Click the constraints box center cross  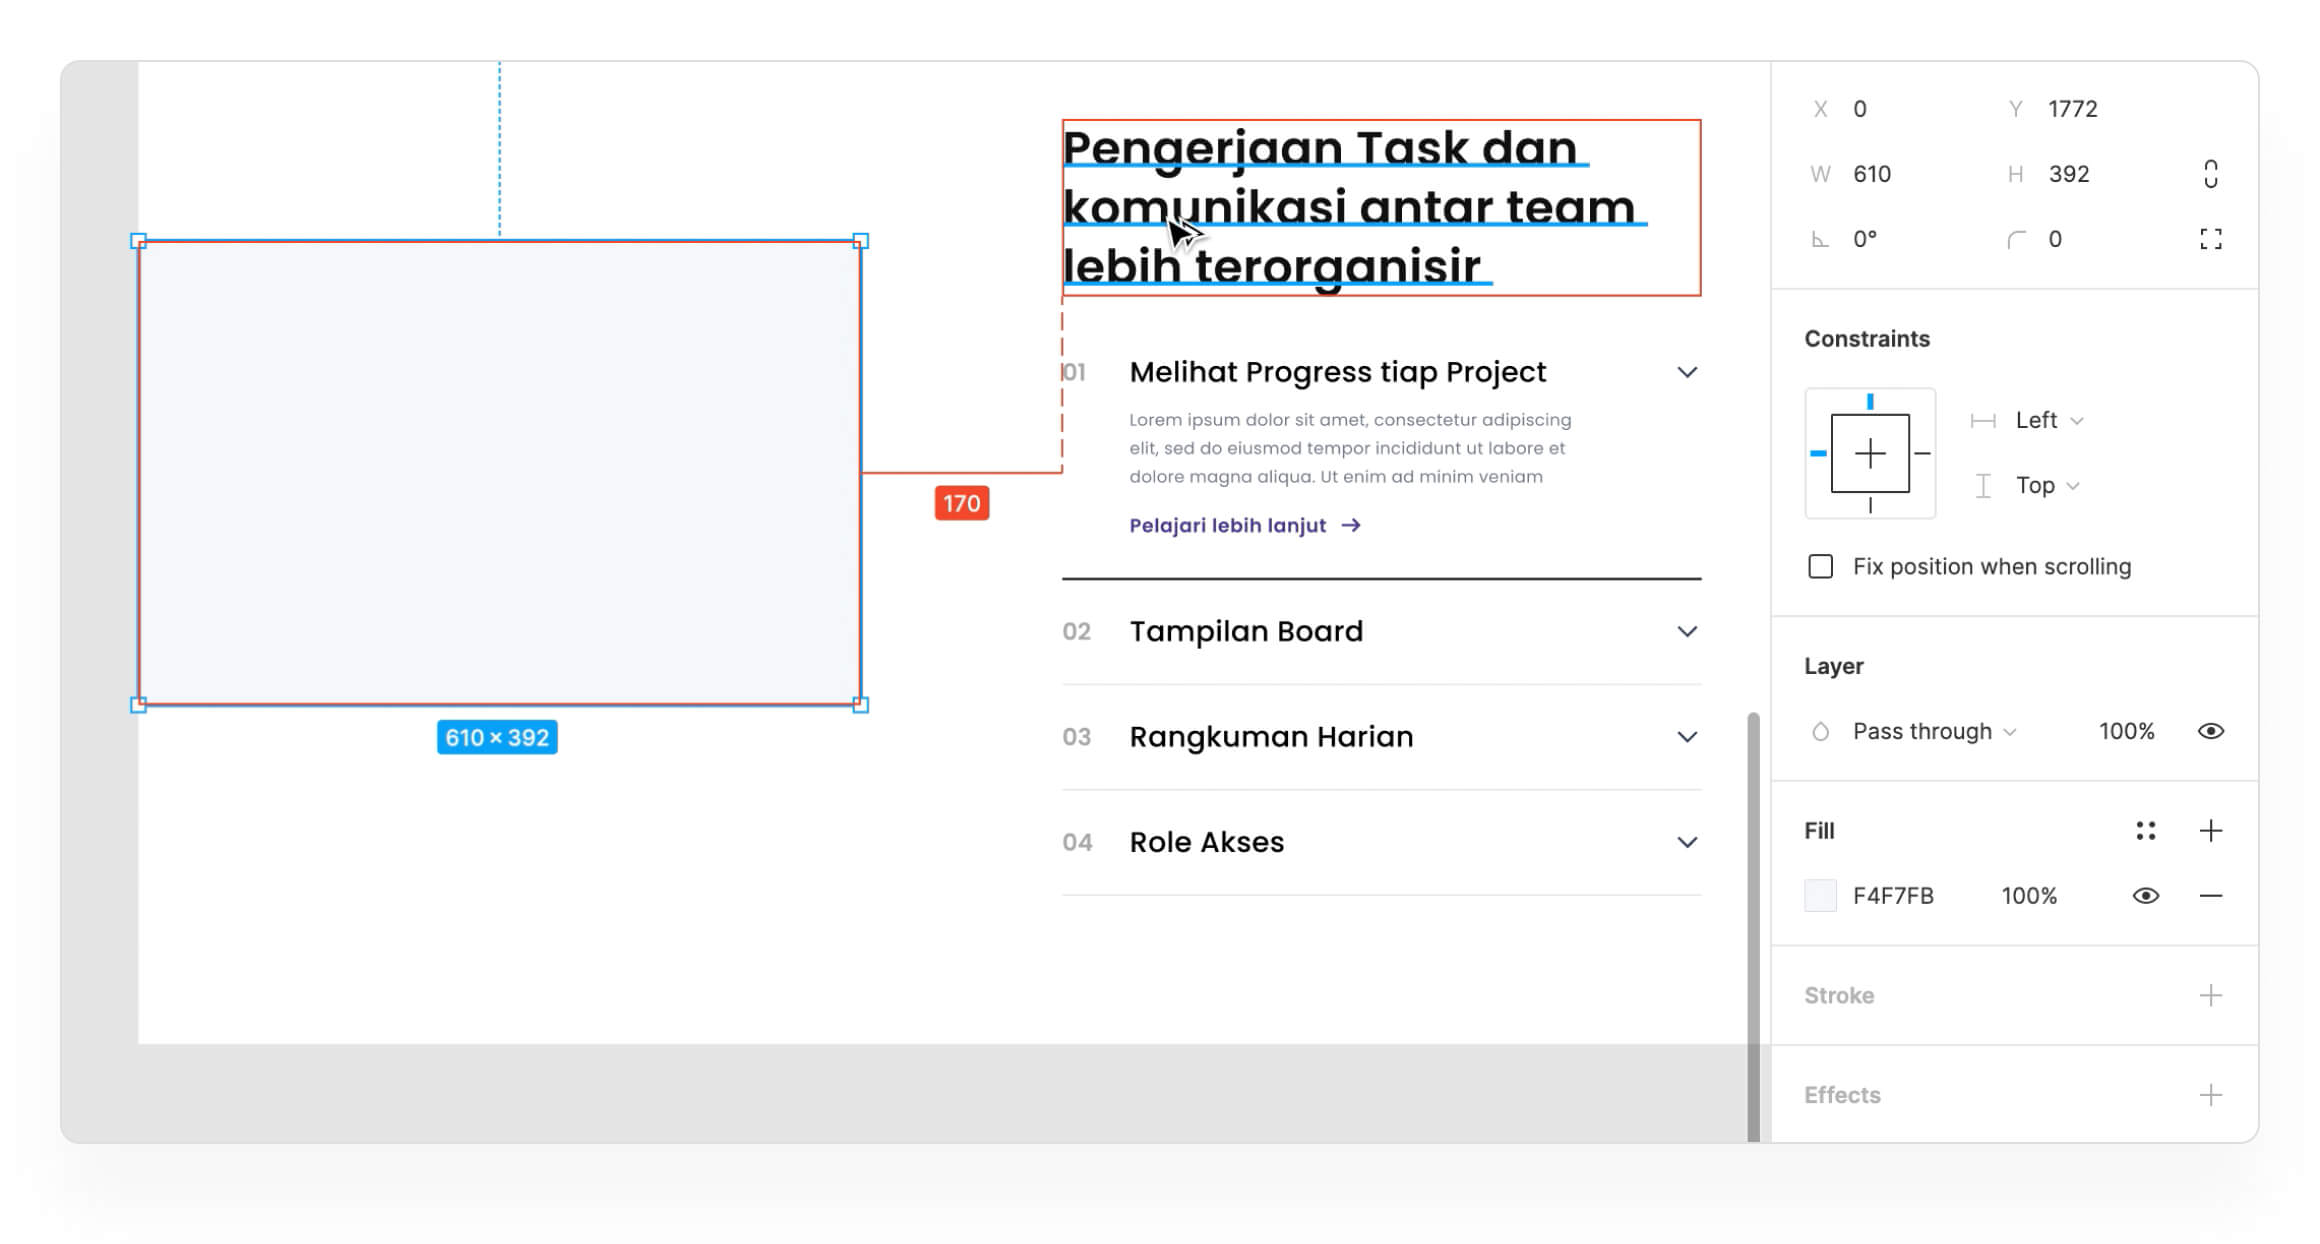click(1869, 454)
